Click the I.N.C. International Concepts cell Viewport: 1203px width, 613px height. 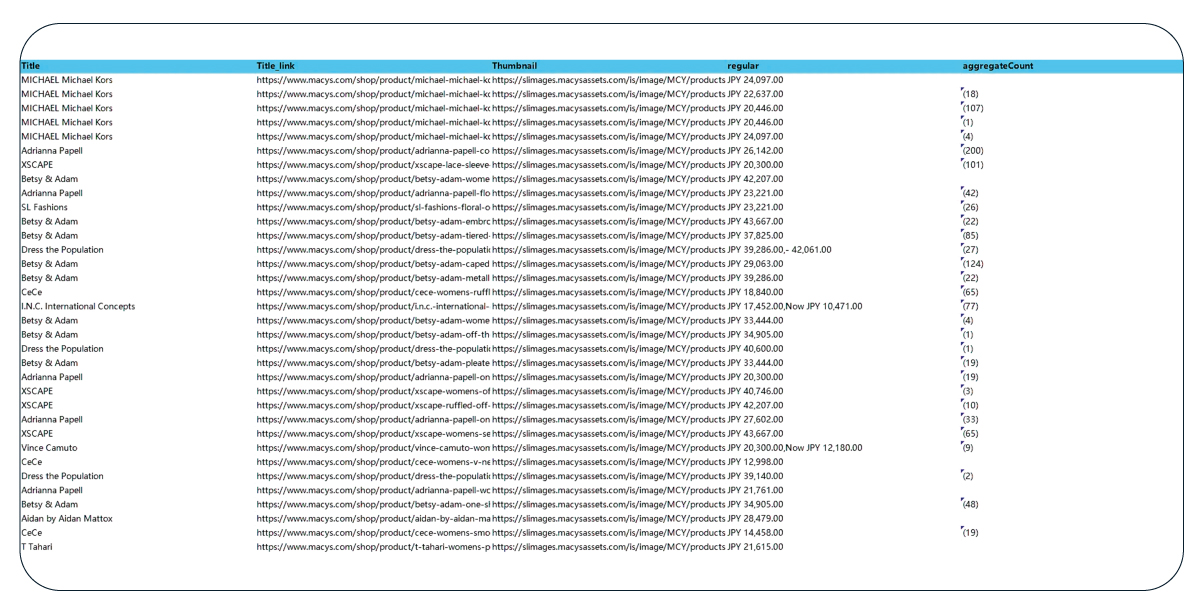pos(78,306)
